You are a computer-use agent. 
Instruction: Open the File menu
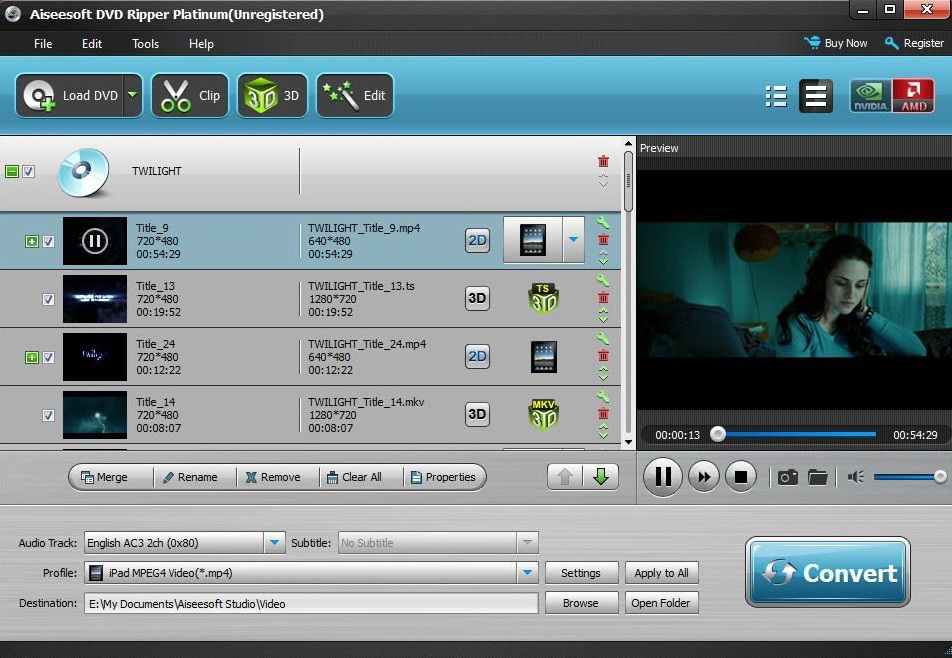(43, 44)
